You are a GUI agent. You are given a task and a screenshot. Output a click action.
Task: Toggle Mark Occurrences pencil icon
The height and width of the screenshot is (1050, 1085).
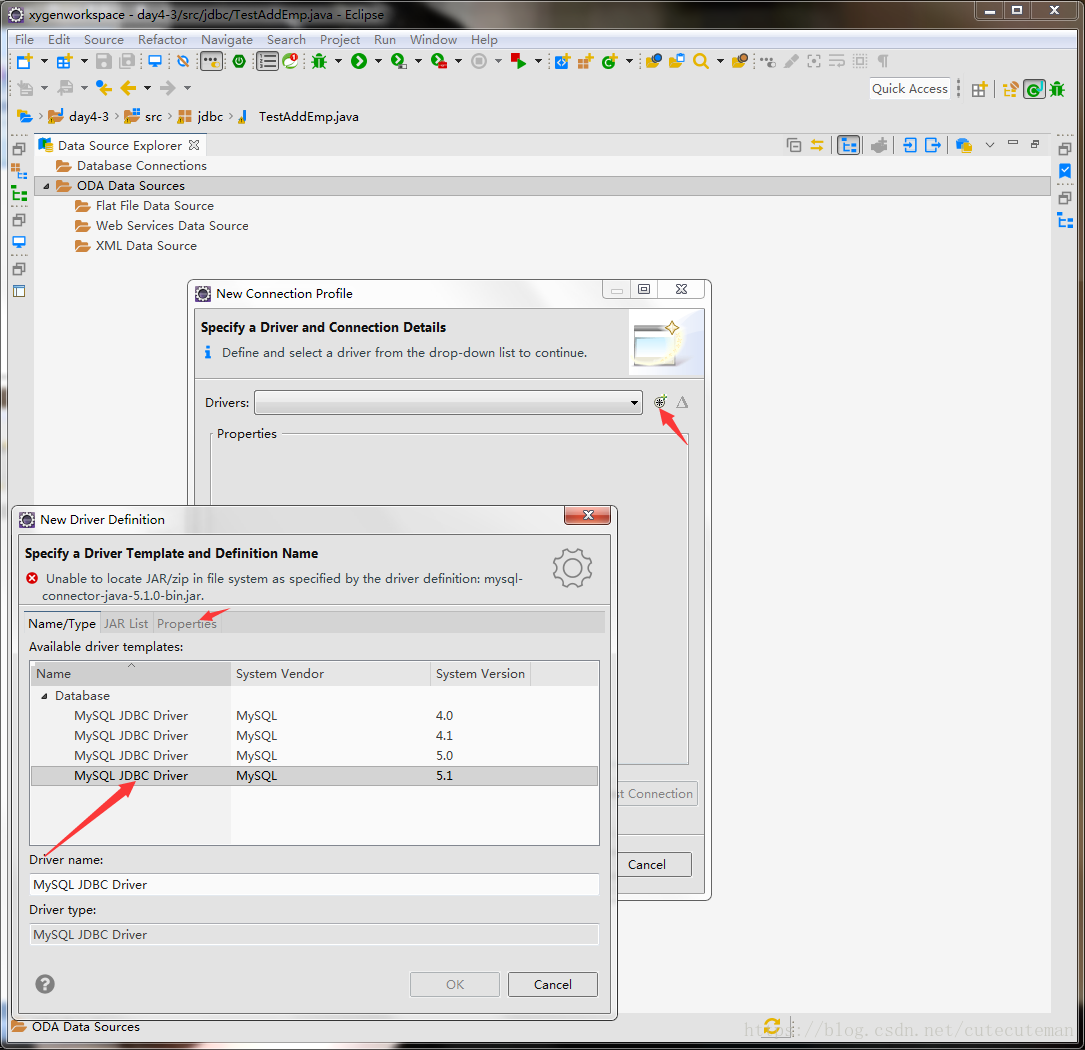coord(791,62)
